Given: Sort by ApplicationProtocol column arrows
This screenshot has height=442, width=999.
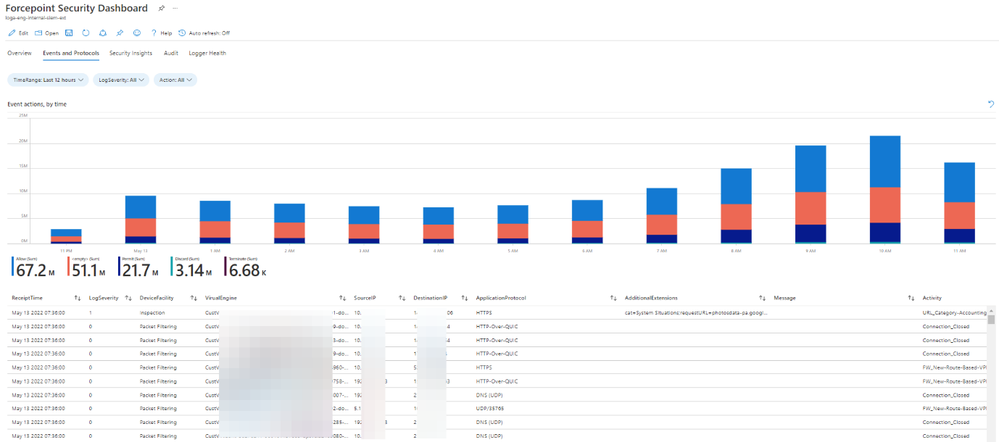Looking at the screenshot, I should point(614,297).
